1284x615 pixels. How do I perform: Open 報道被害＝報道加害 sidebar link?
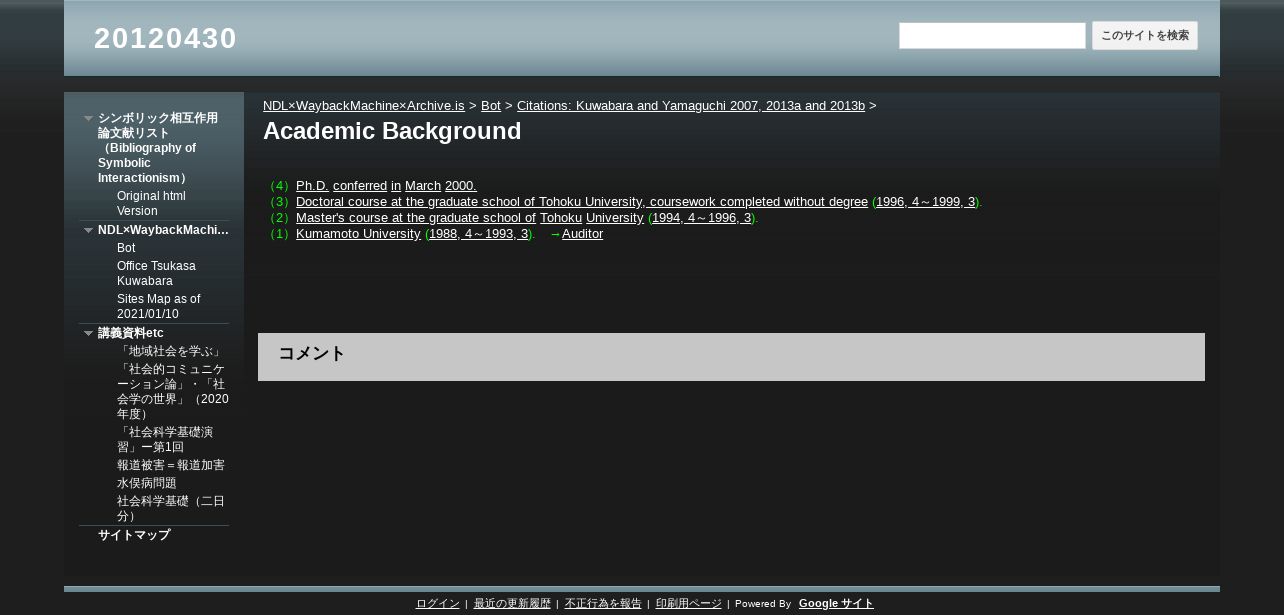pyautogui.click(x=171, y=465)
